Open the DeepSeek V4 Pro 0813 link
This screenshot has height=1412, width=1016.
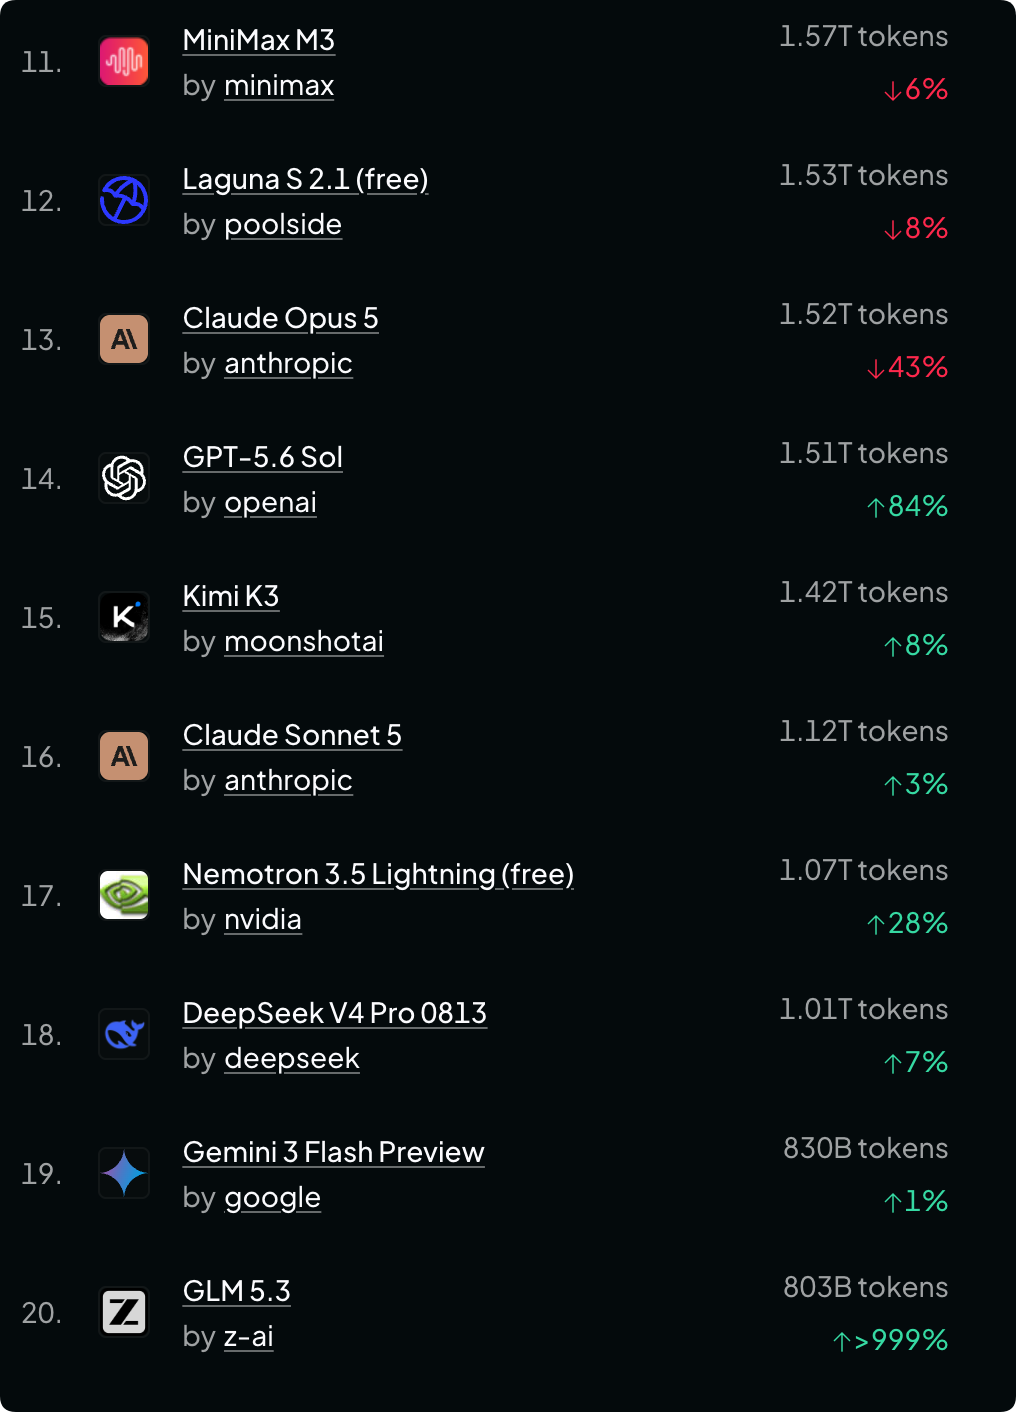click(335, 1013)
